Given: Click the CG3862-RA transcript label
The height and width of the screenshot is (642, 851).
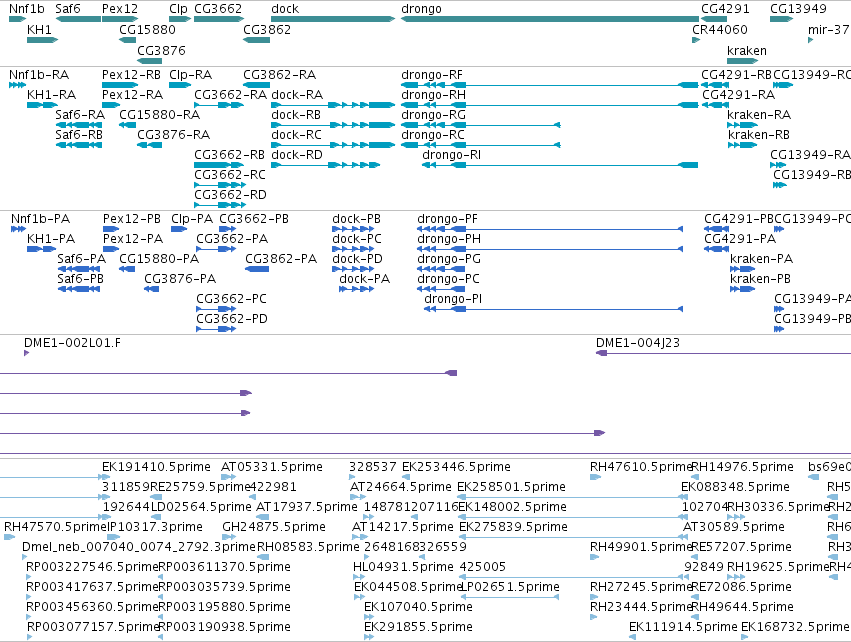Looking at the screenshot, I should (x=280, y=75).
